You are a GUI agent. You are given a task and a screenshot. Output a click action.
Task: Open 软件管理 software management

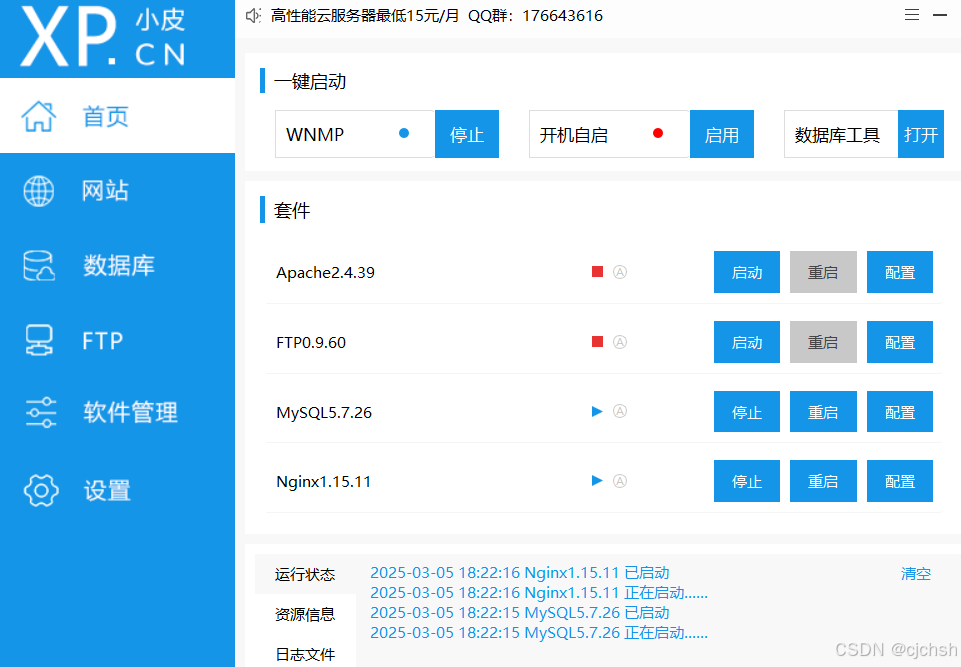click(x=117, y=412)
